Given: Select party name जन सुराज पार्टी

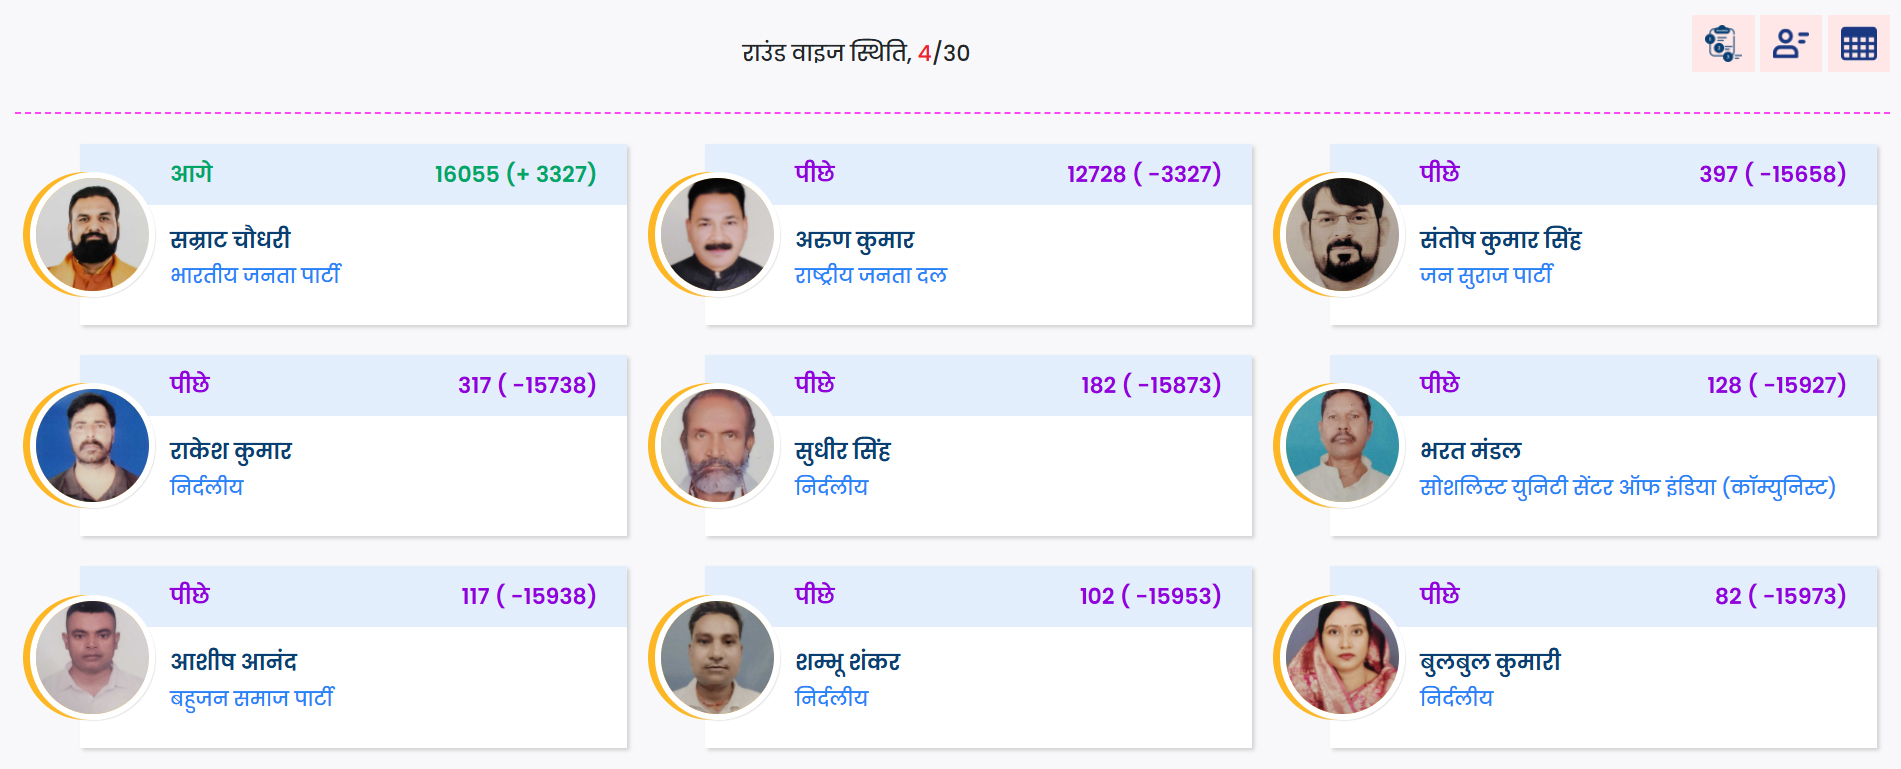Looking at the screenshot, I should (x=1486, y=275).
